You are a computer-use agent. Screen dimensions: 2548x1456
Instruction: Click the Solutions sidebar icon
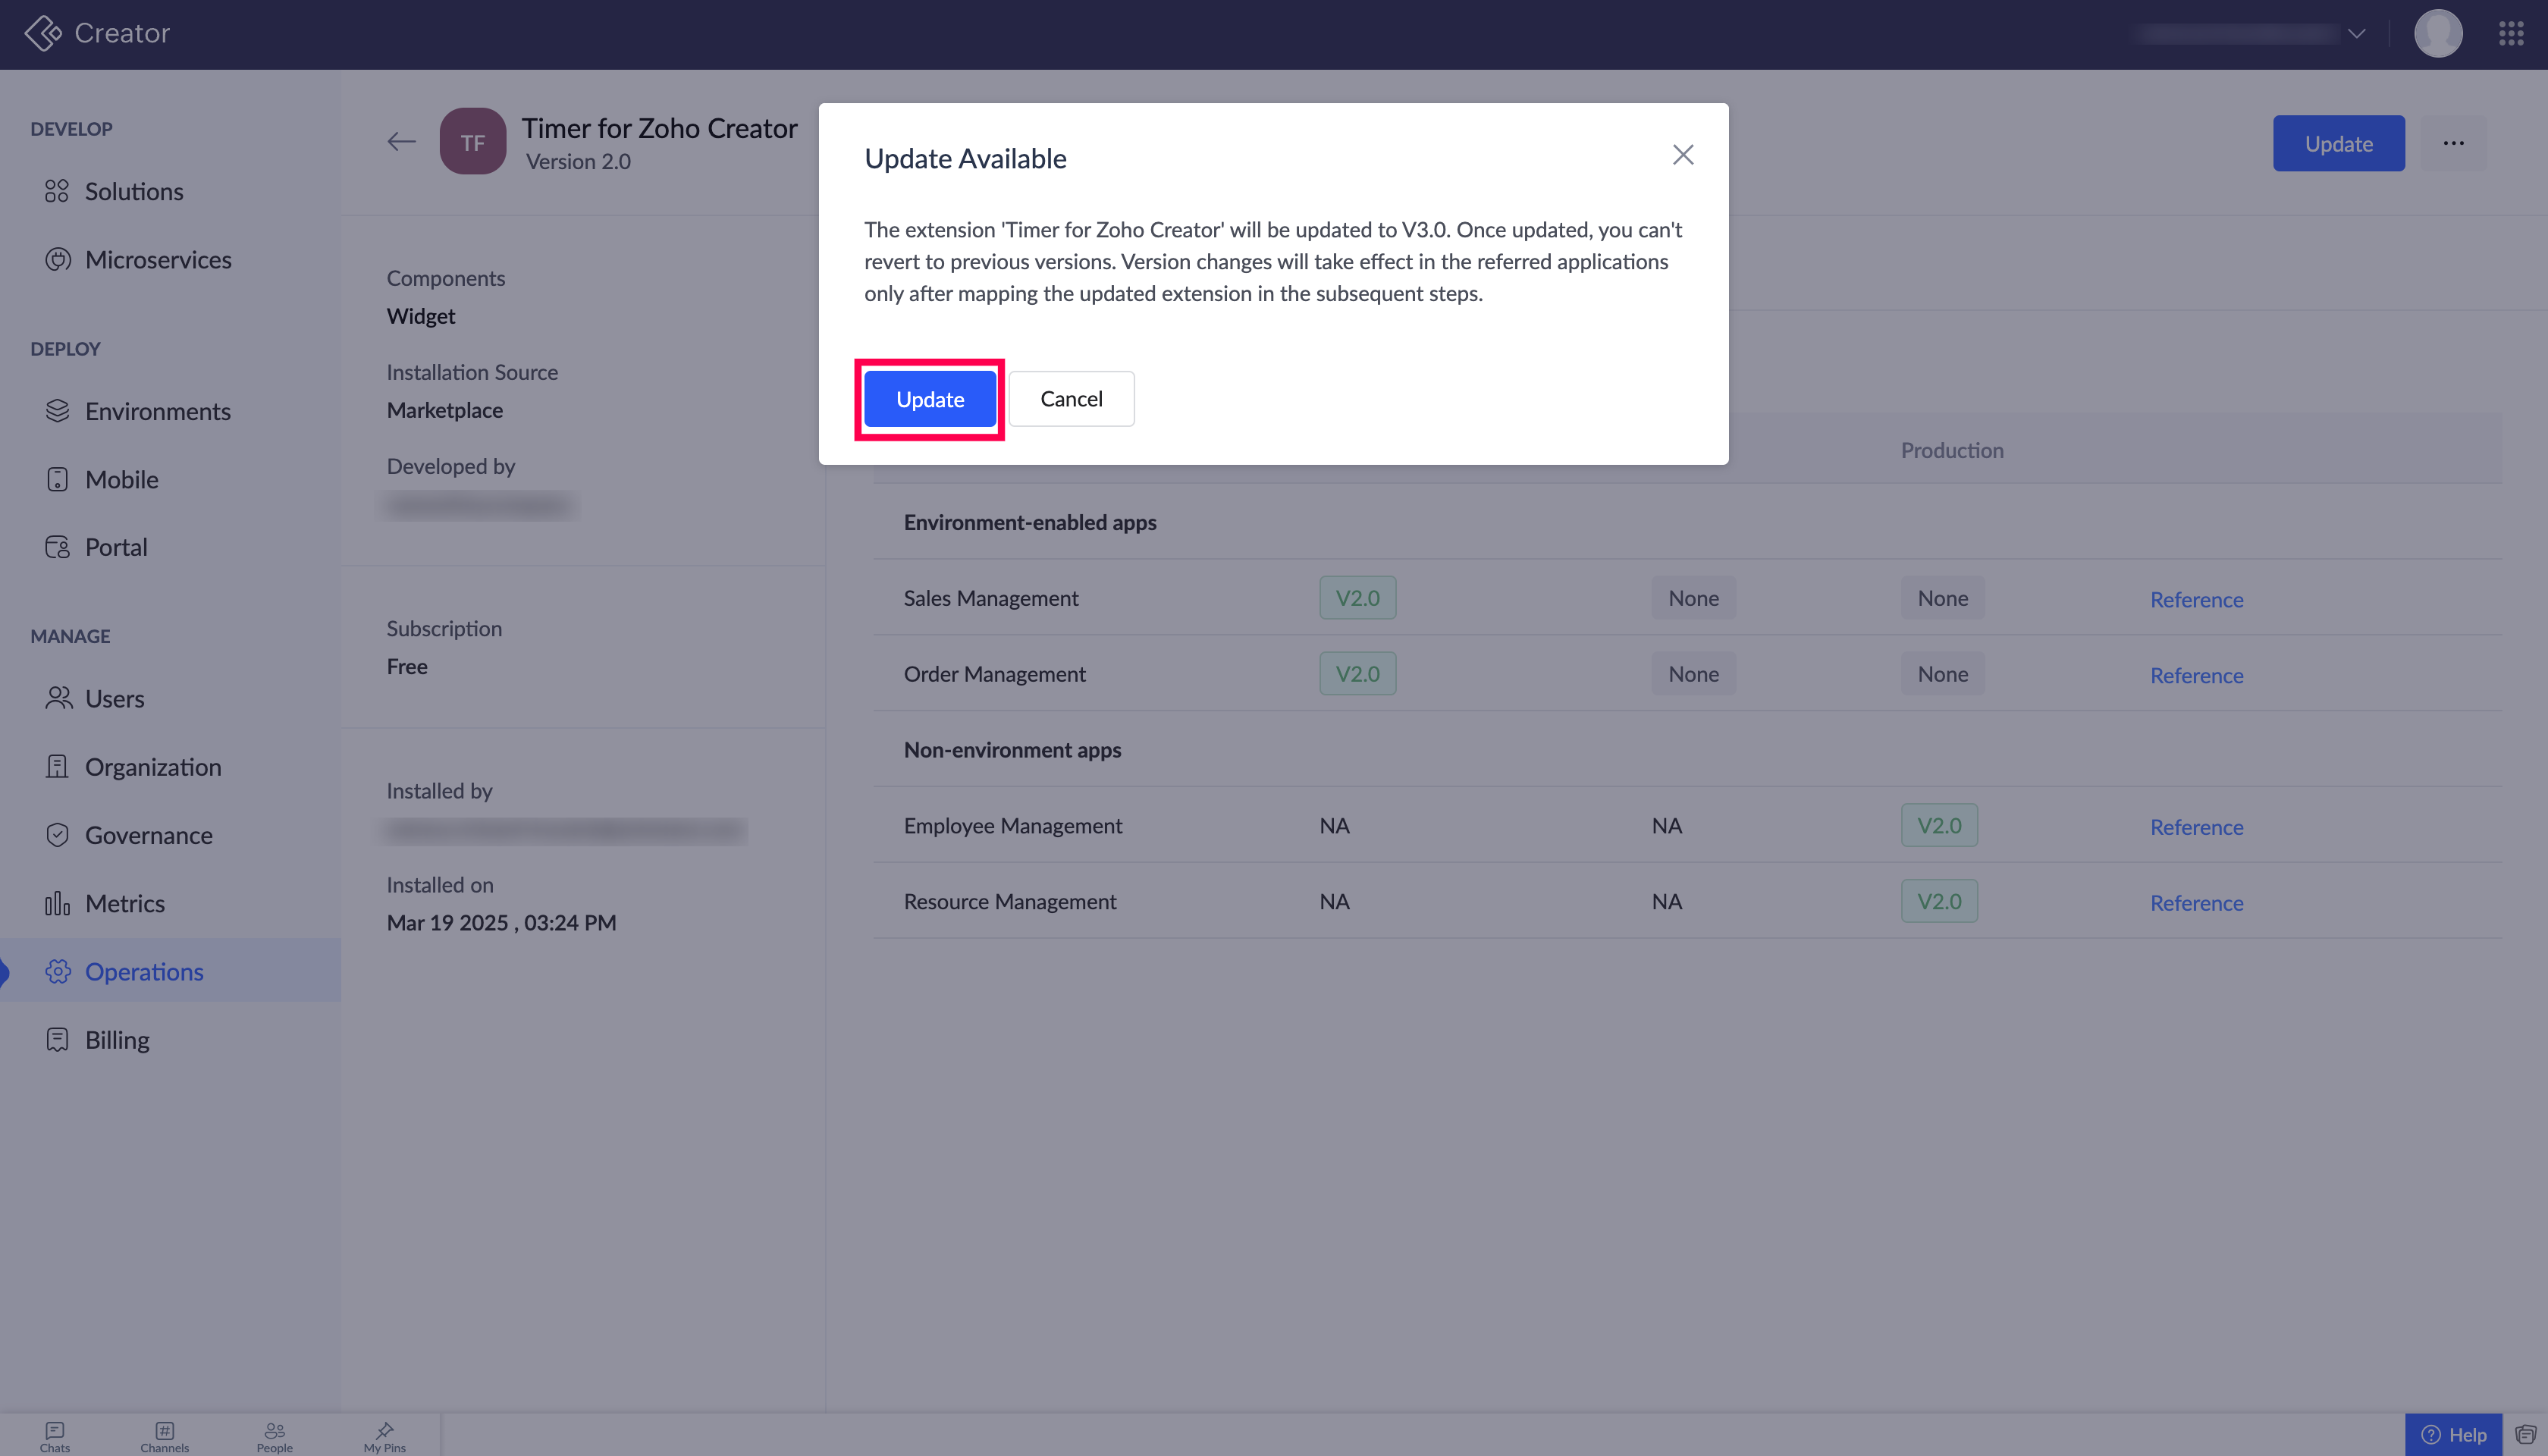pyautogui.click(x=57, y=191)
